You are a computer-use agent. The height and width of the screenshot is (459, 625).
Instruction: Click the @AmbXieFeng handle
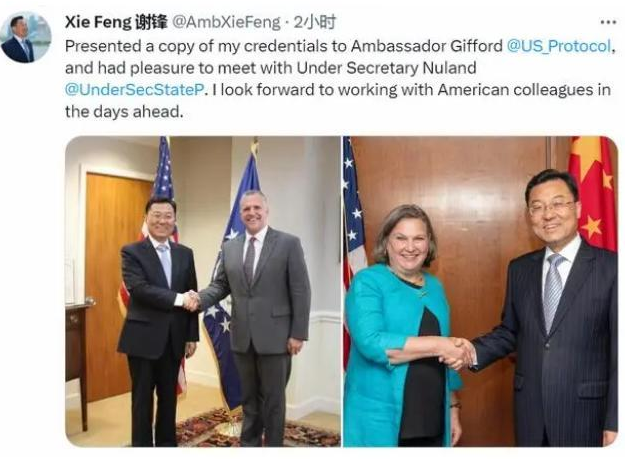point(226,22)
